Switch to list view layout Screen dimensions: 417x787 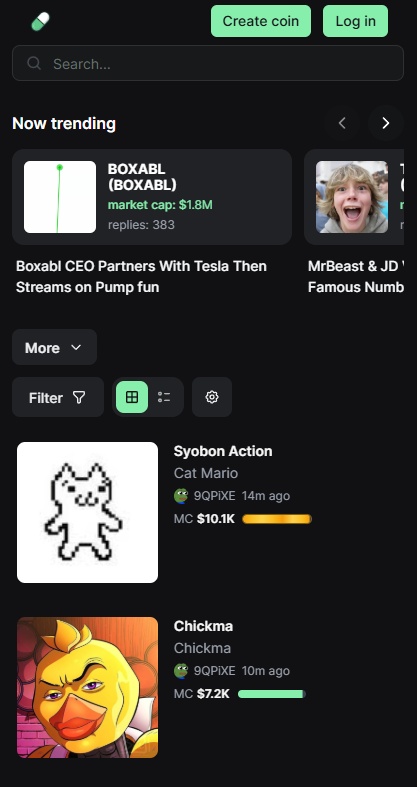(x=164, y=397)
